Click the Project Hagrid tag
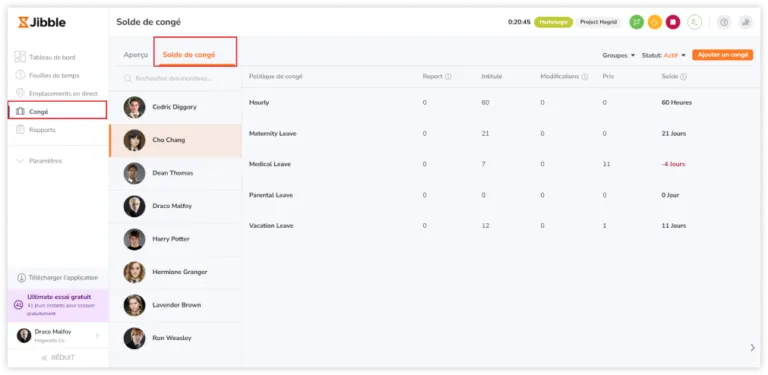Viewport: 768px width, 375px height. coord(599,22)
